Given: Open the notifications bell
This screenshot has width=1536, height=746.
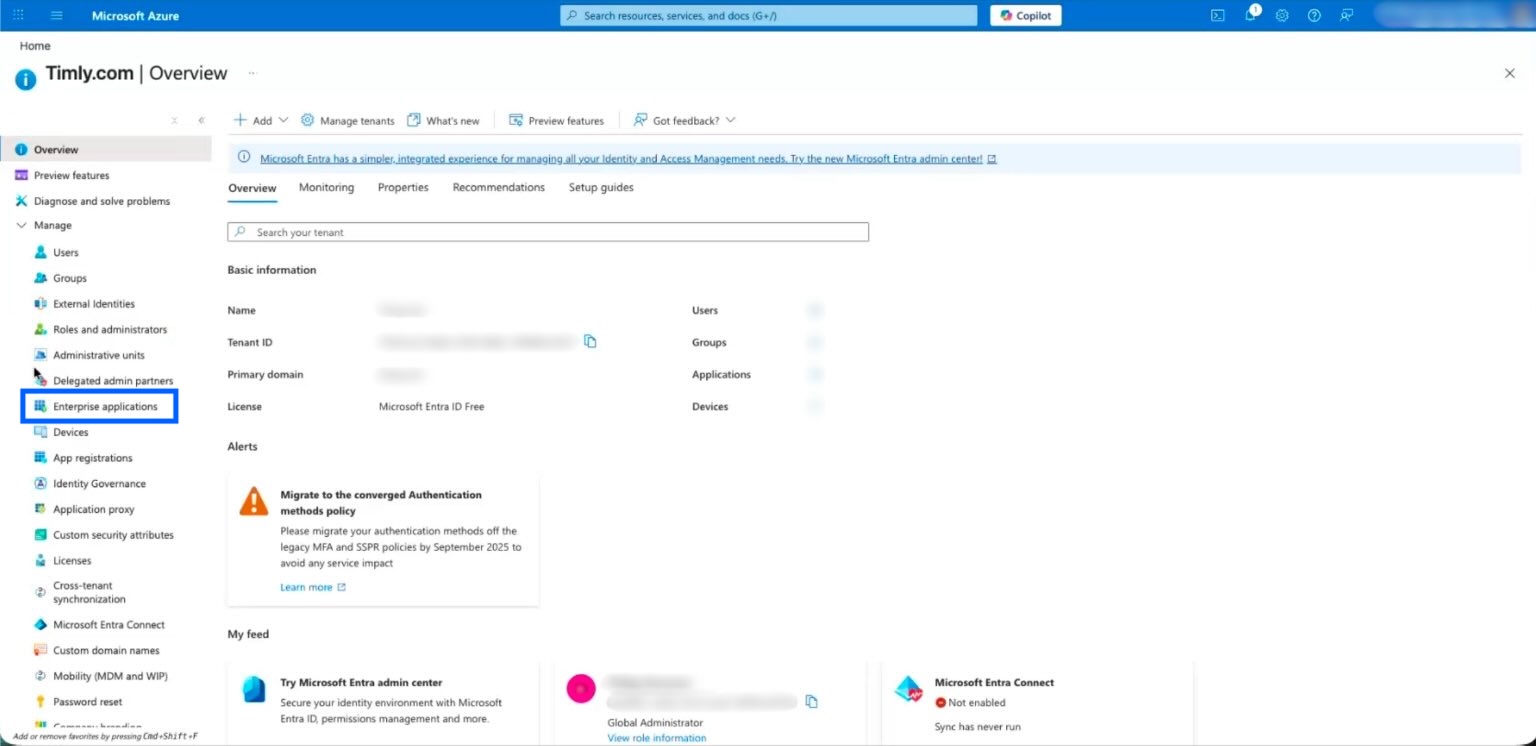Looking at the screenshot, I should (1250, 15).
